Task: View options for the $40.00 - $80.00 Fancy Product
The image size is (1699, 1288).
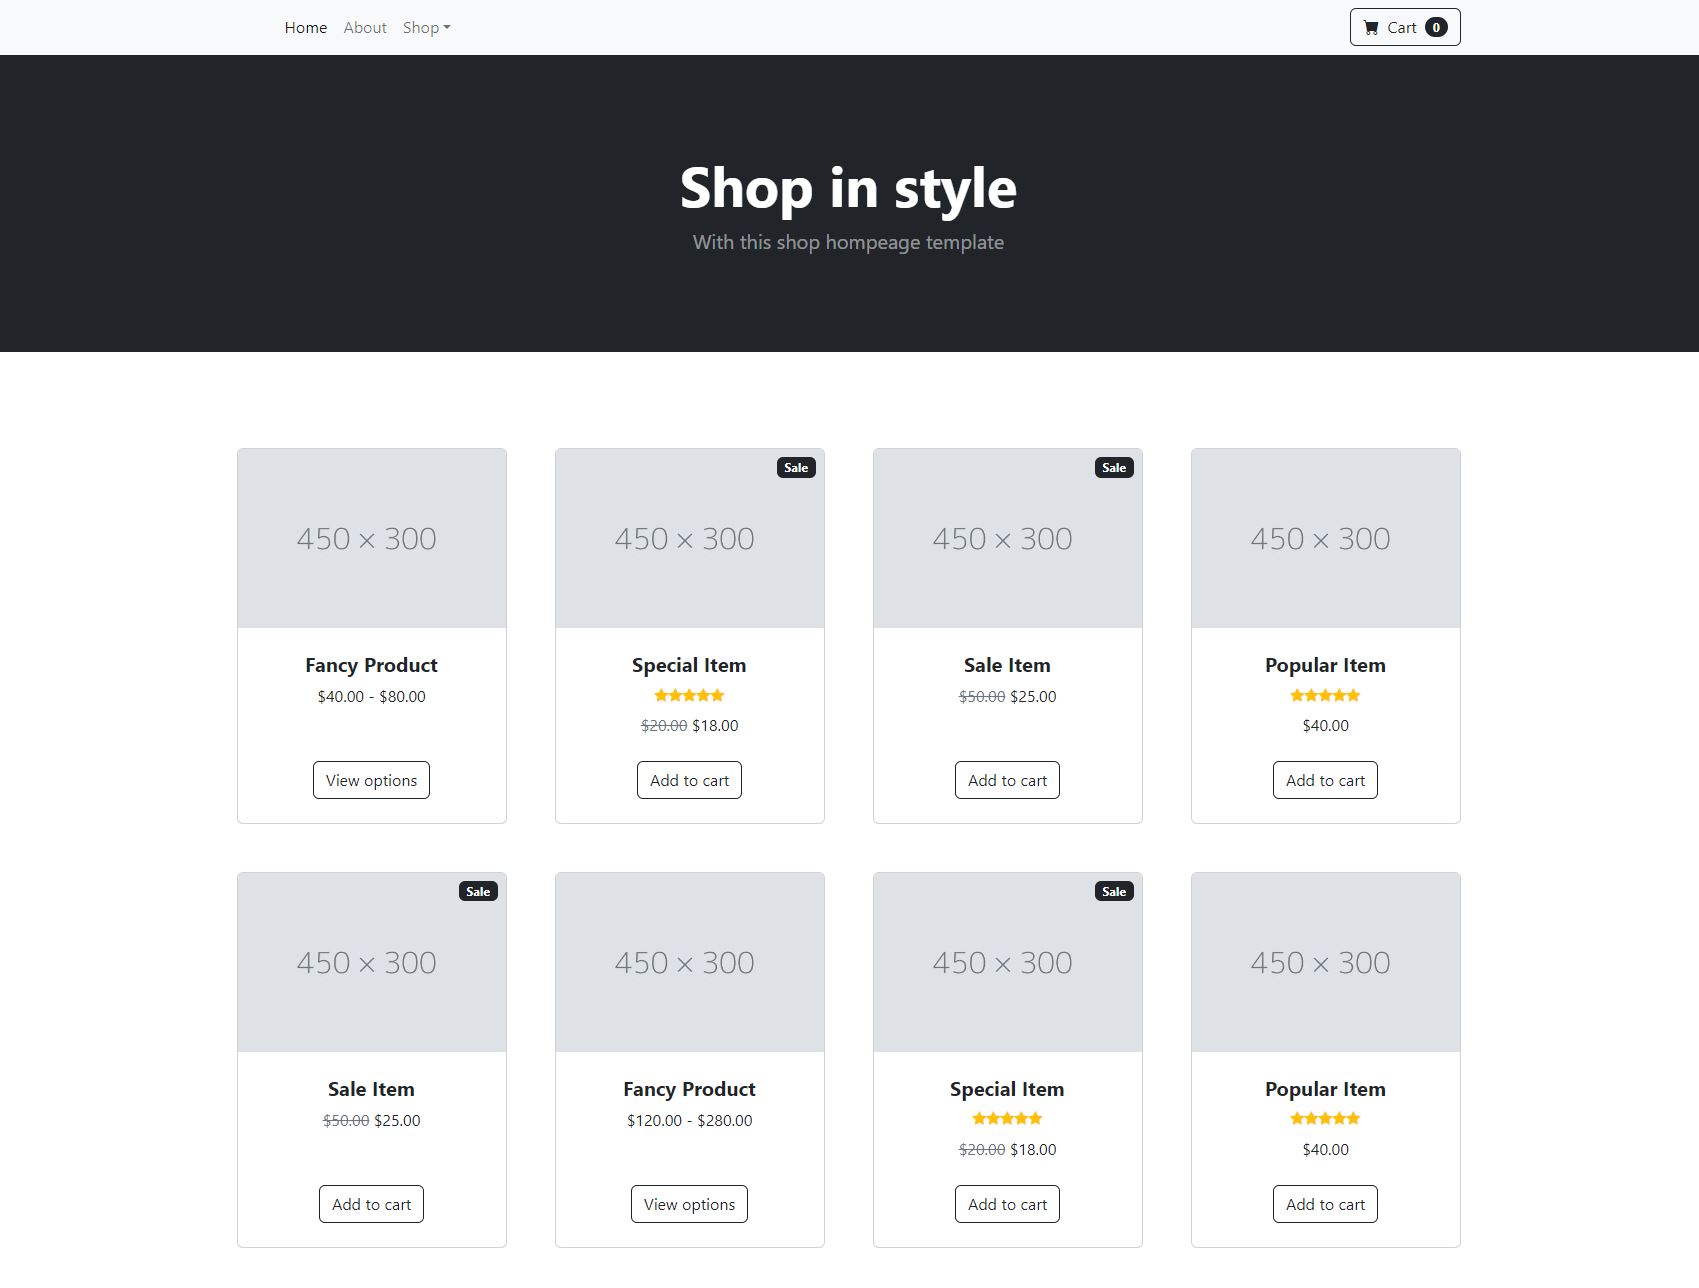Action: coord(371,780)
